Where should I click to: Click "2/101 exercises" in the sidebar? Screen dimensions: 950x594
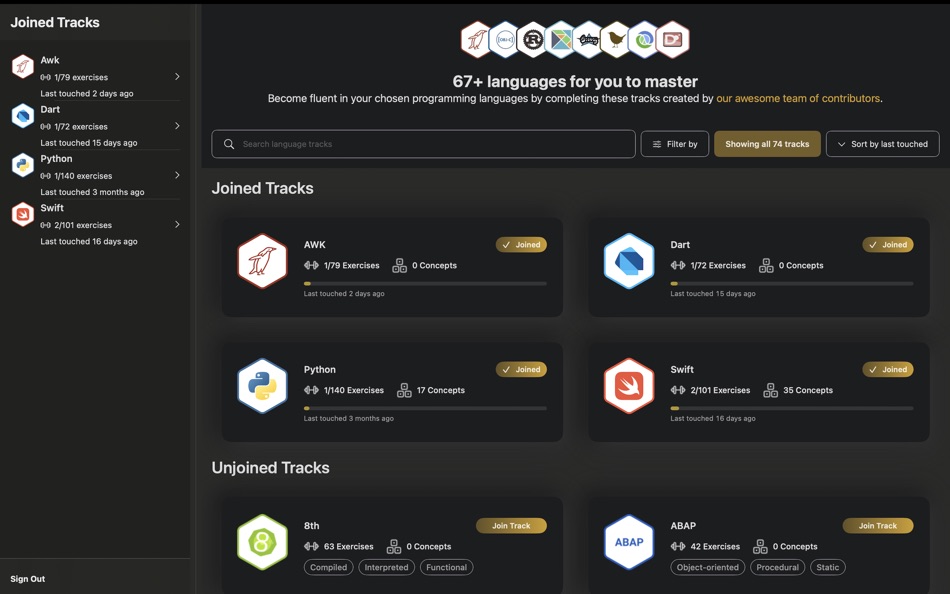(x=83, y=225)
